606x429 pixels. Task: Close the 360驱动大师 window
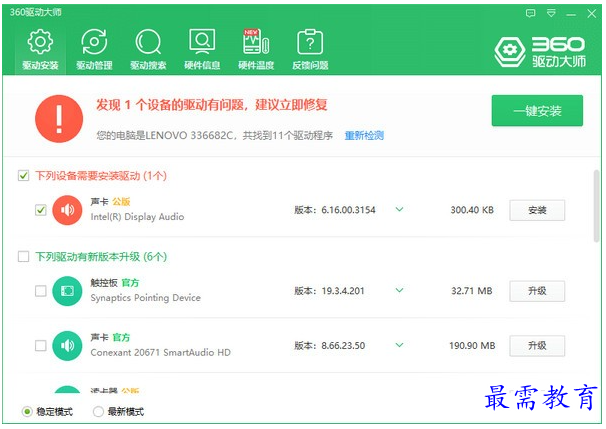[x=591, y=14]
